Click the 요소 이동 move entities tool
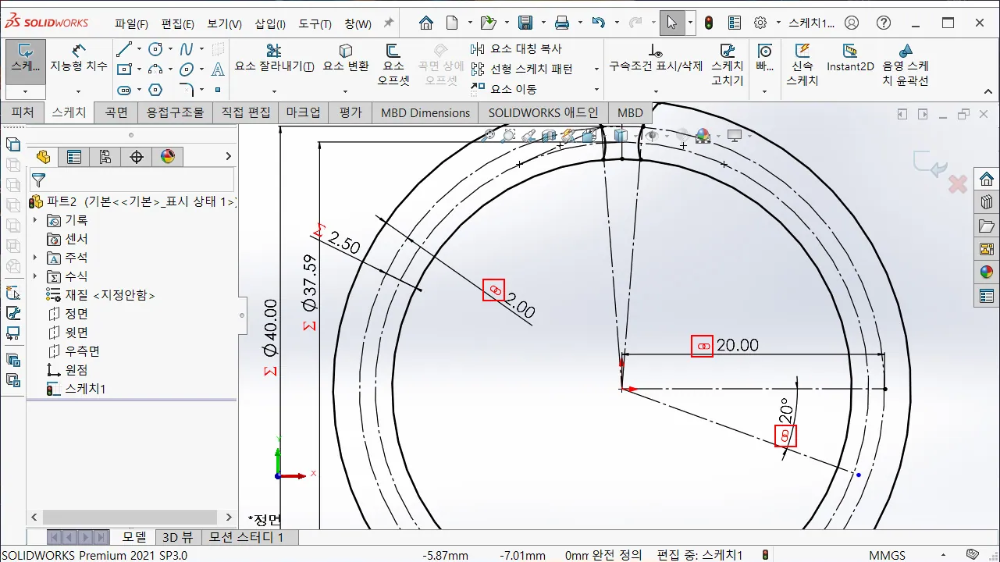Screen dimensions: 1000x562 [x=504, y=89]
